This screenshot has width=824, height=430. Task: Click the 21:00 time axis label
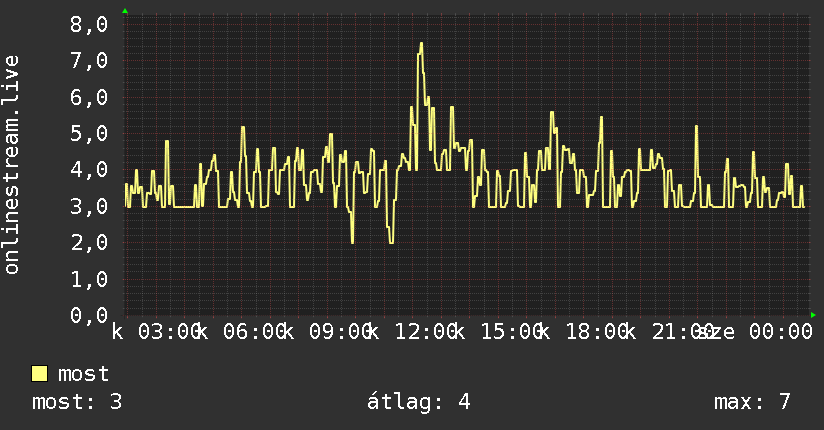pyautogui.click(x=683, y=332)
